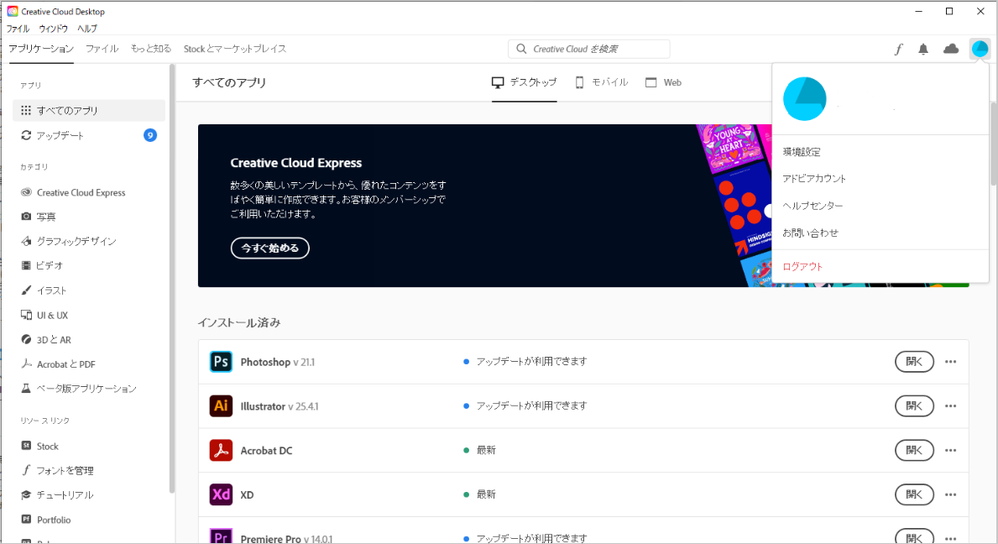Select すべてのアプリ in sidebar
Viewport: 998px width, 544px height.
pos(88,110)
